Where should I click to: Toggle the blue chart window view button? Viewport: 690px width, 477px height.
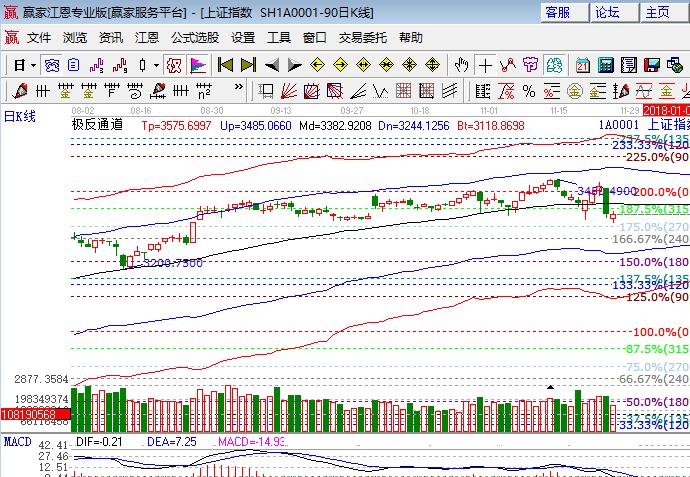coord(50,65)
